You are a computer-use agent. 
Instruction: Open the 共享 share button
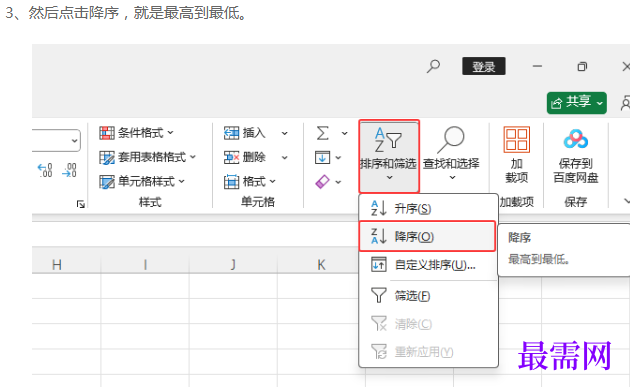point(577,103)
